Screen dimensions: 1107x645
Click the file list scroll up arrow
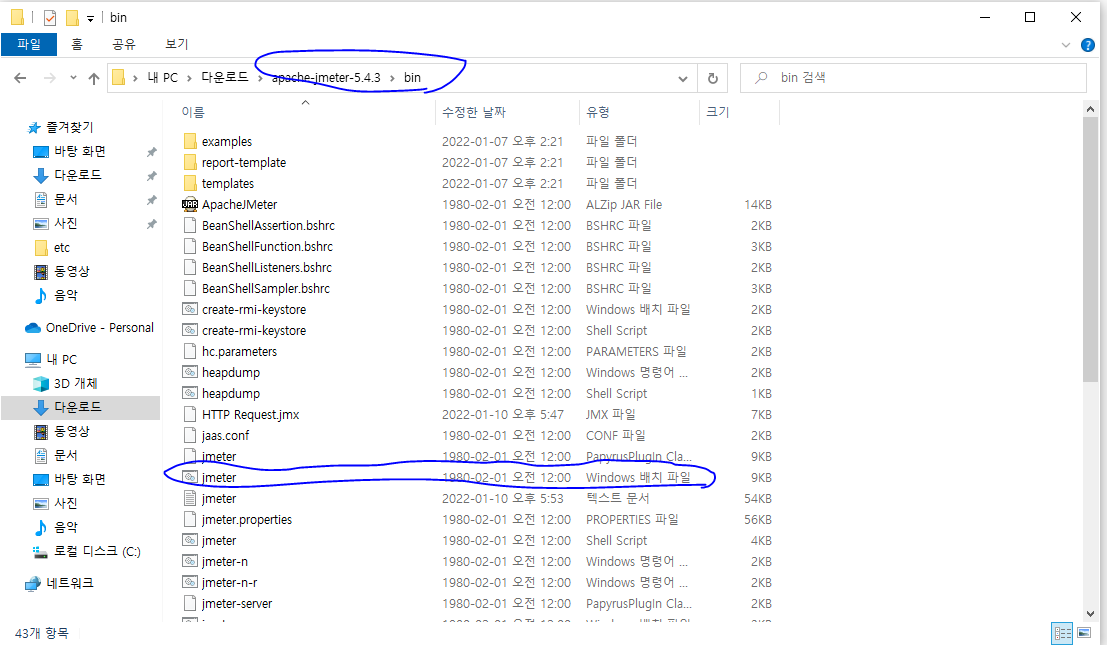[x=1090, y=109]
